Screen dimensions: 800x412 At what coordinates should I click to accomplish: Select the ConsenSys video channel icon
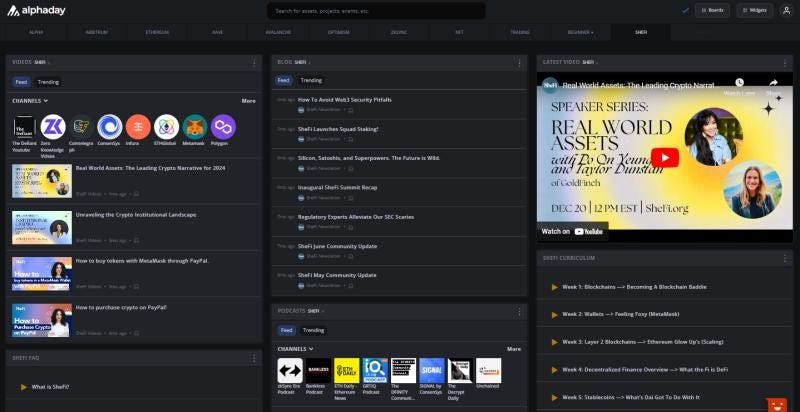coord(110,127)
